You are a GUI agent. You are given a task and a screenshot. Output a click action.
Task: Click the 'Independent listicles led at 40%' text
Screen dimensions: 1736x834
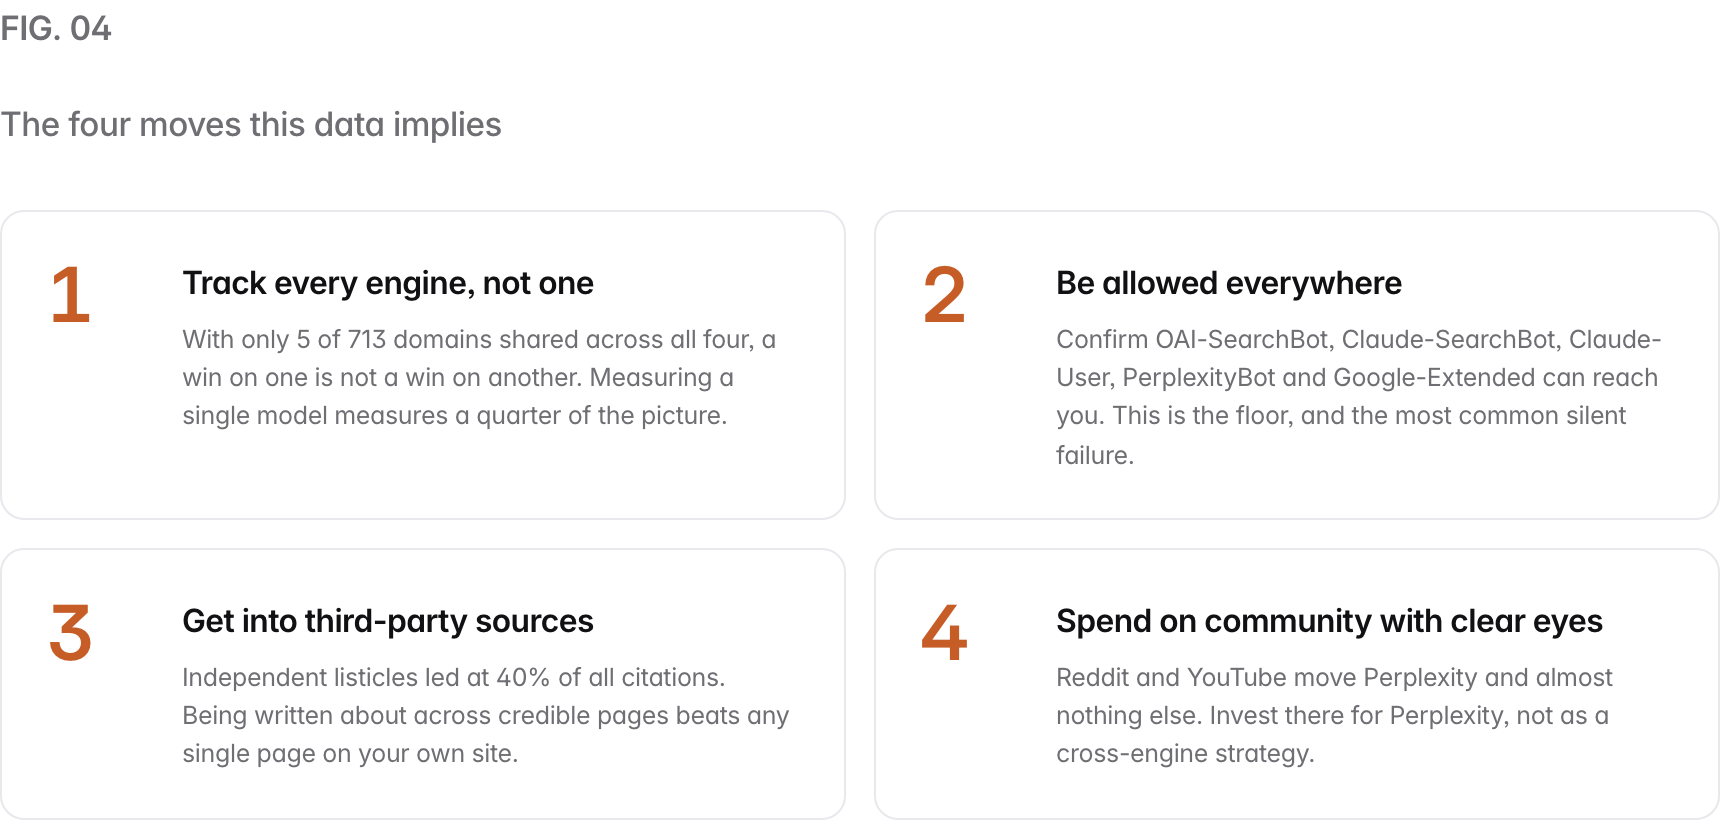click(x=454, y=678)
